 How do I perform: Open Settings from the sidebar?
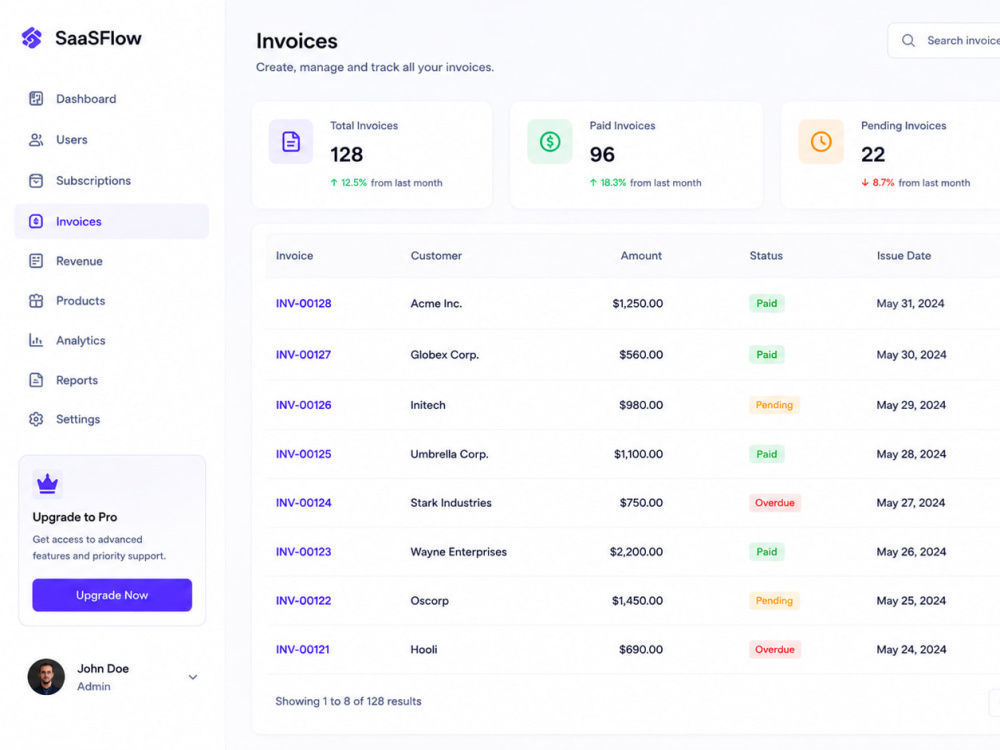112,419
